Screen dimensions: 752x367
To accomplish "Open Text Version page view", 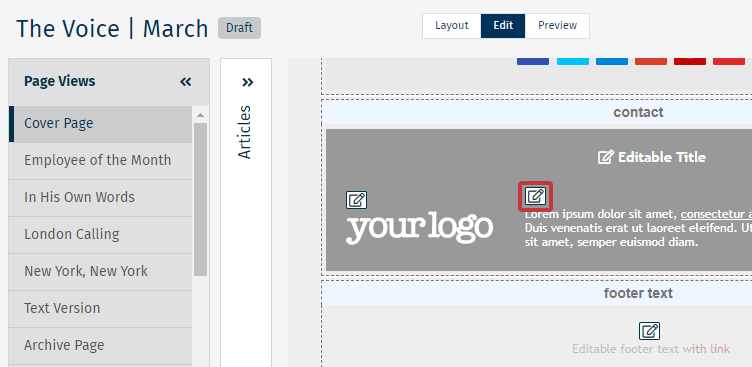I will (101, 308).
